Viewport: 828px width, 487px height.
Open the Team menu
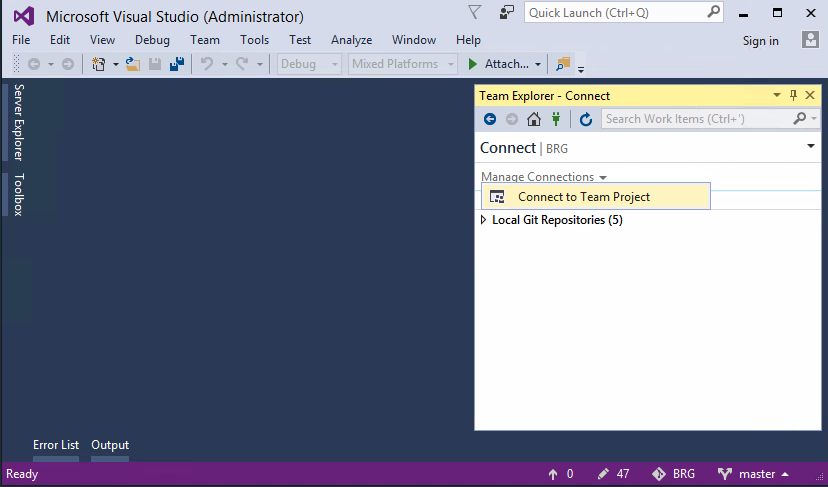coord(205,40)
